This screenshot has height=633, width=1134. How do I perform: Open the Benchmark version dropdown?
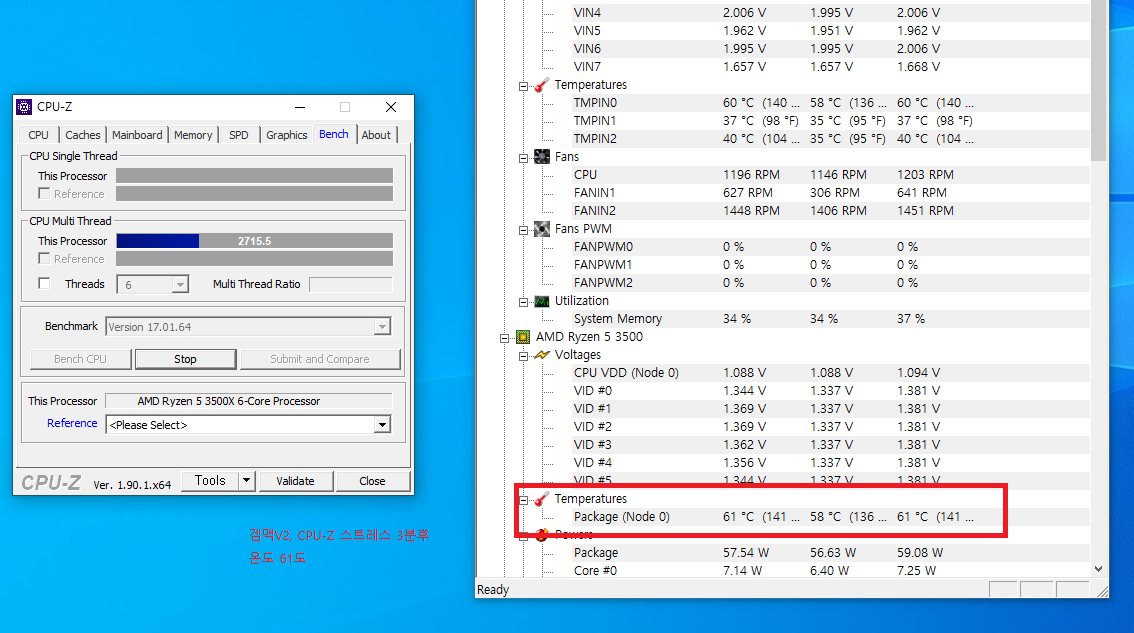pyautogui.click(x=382, y=327)
